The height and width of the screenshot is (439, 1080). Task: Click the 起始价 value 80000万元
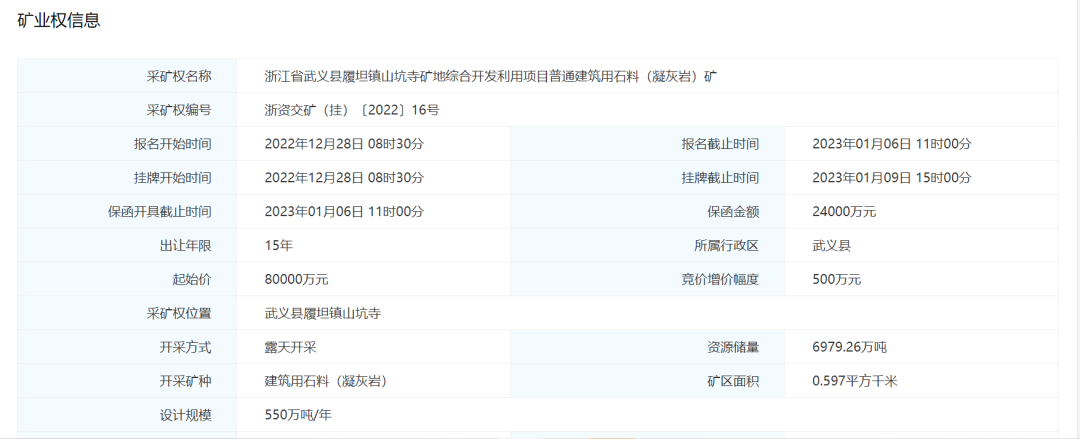[296, 279]
